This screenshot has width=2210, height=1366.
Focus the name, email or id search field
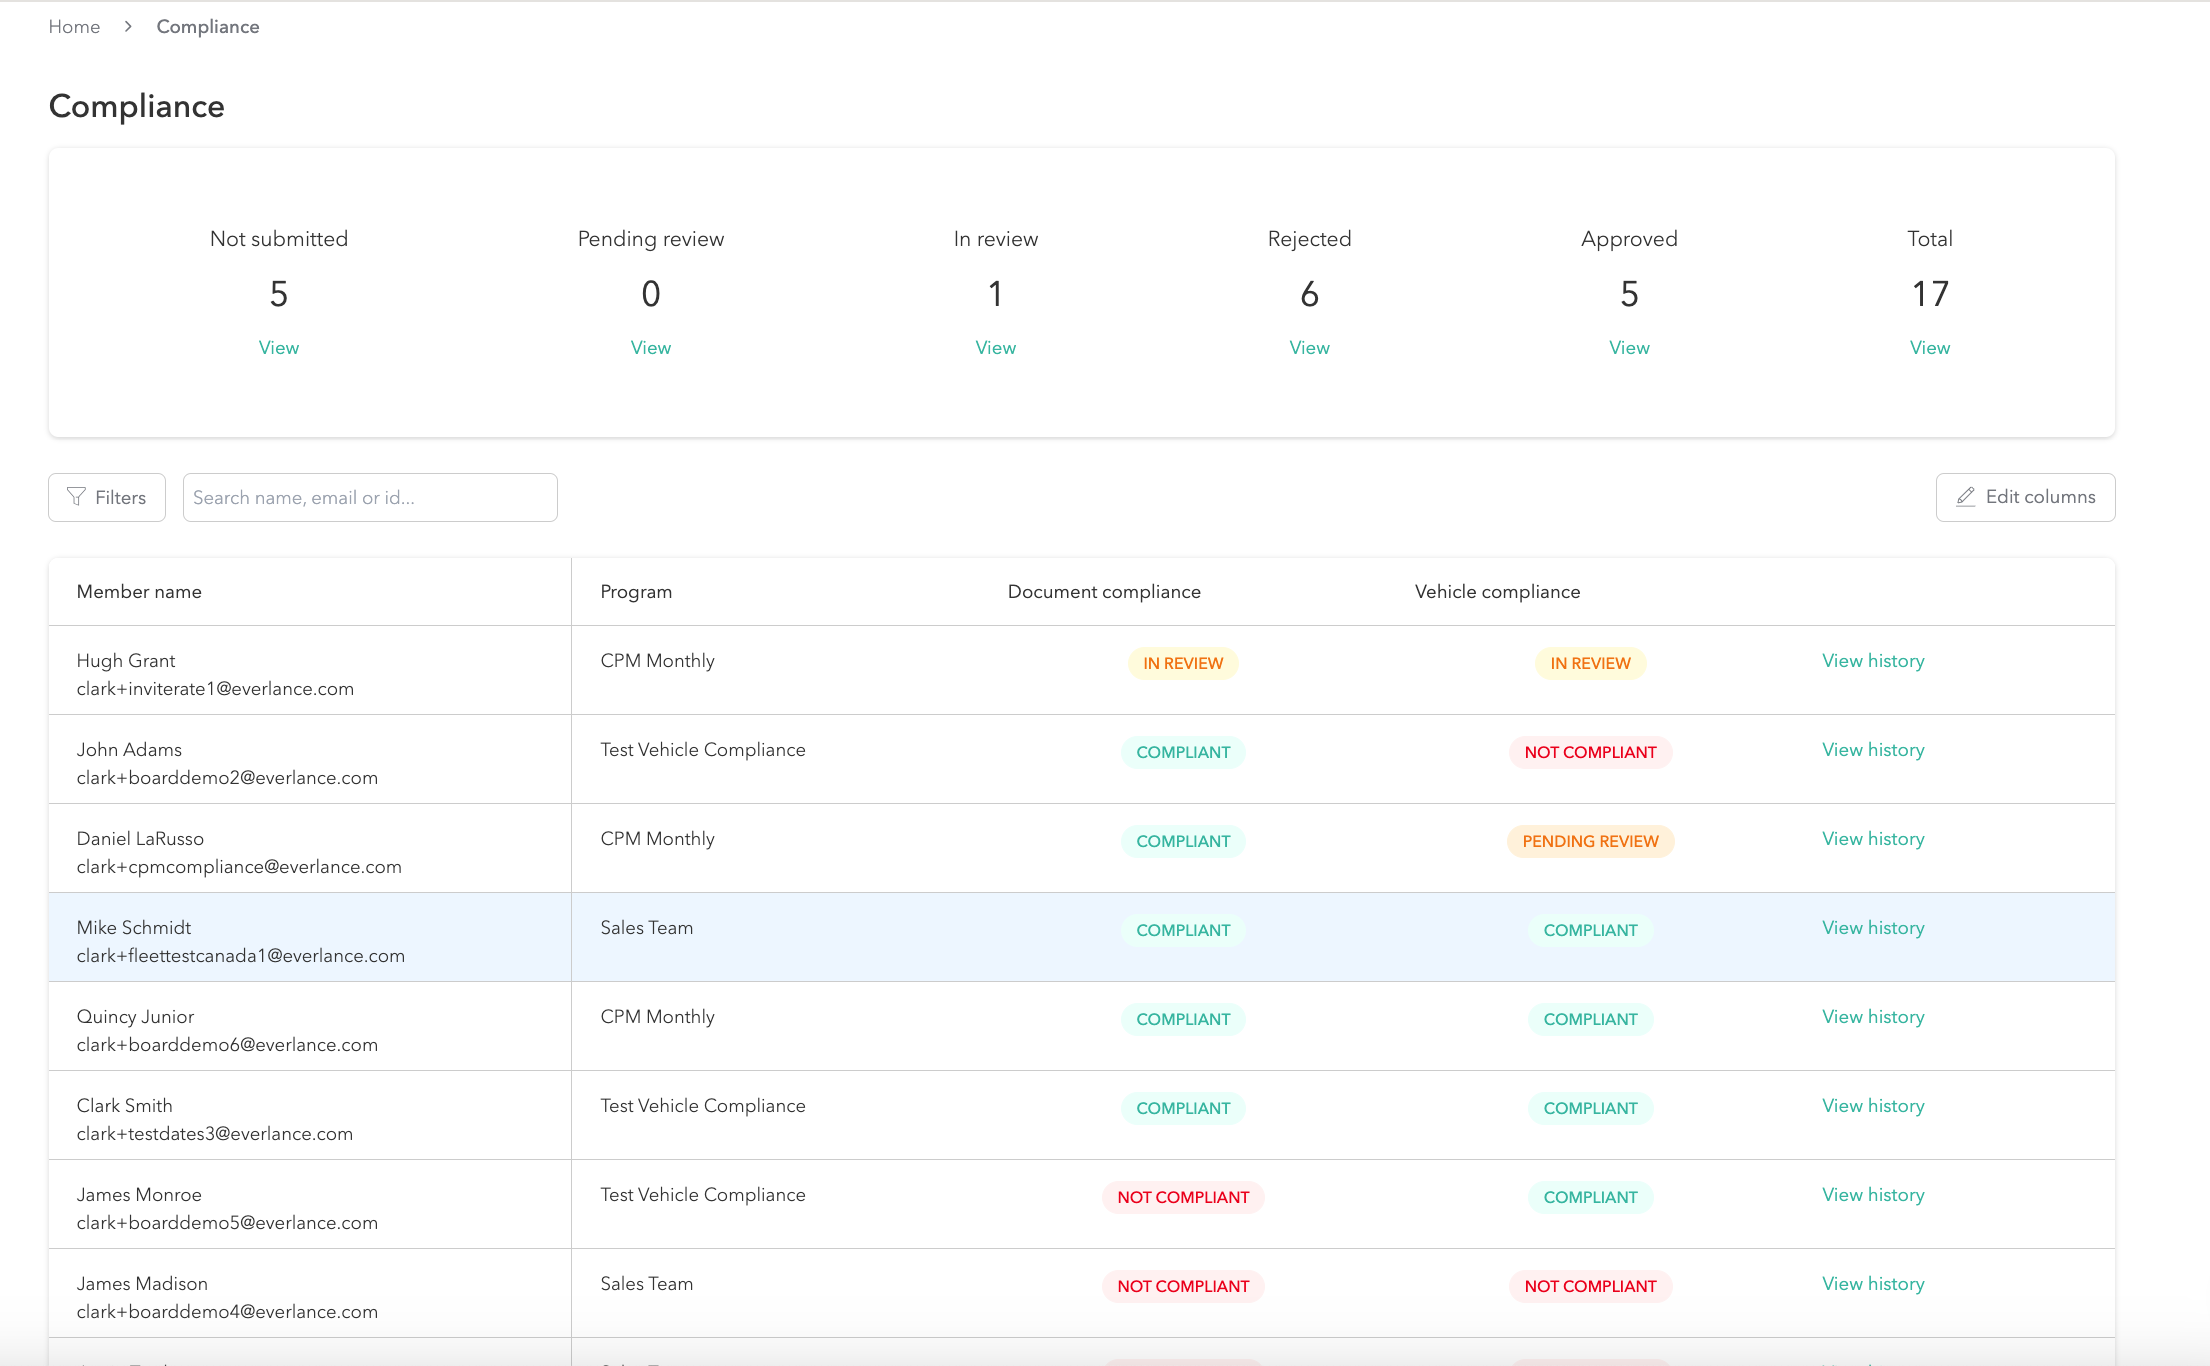[x=369, y=497]
